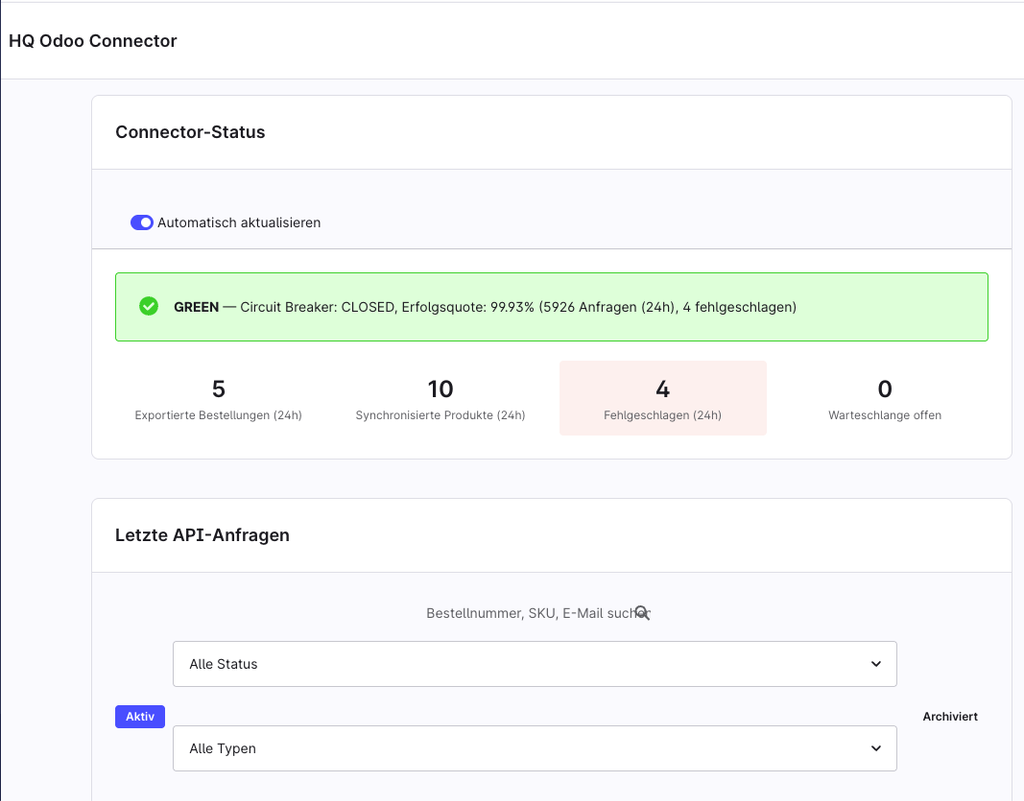Click the Warteschlange offen stat
Screen dimensions: 1024x801
pos(885,398)
